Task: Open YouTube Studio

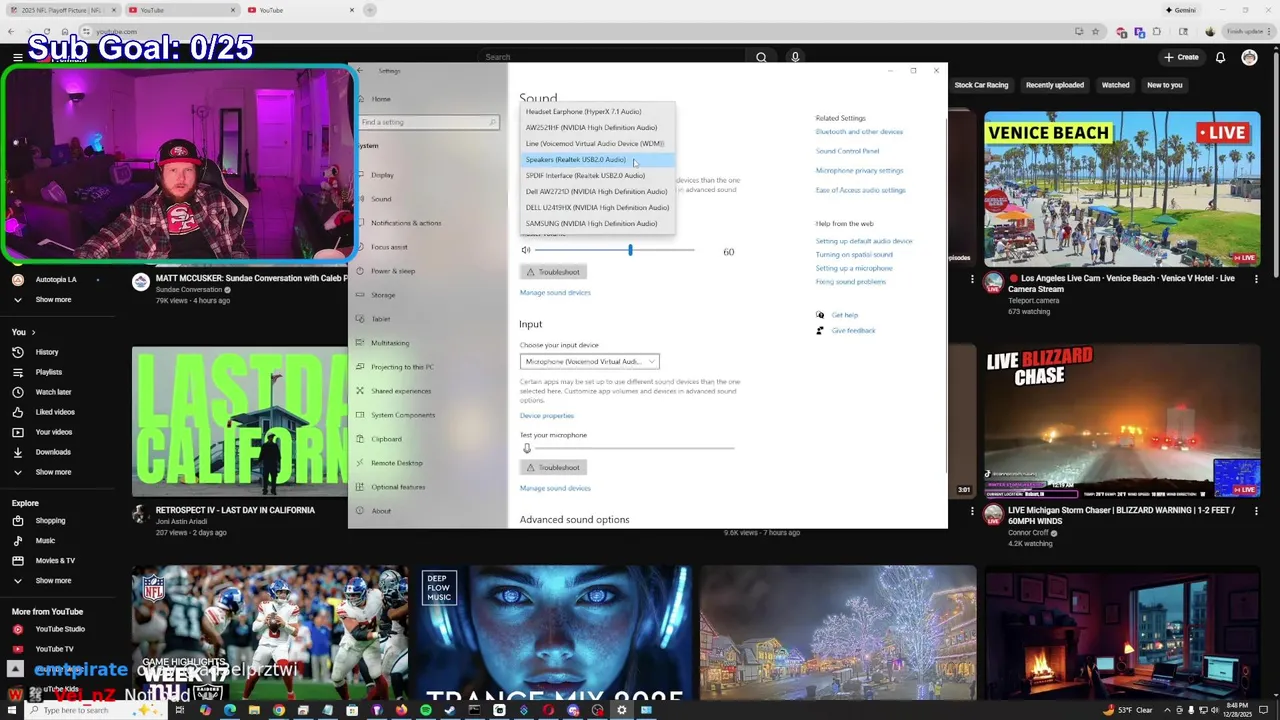Action: [x=60, y=629]
